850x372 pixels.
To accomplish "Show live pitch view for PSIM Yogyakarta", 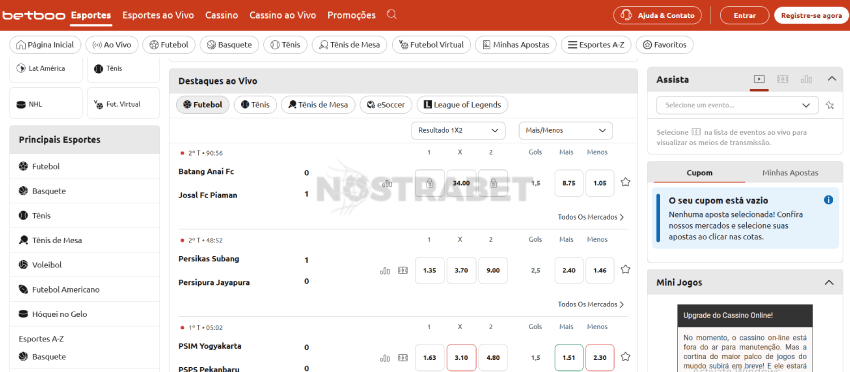I will coord(402,358).
